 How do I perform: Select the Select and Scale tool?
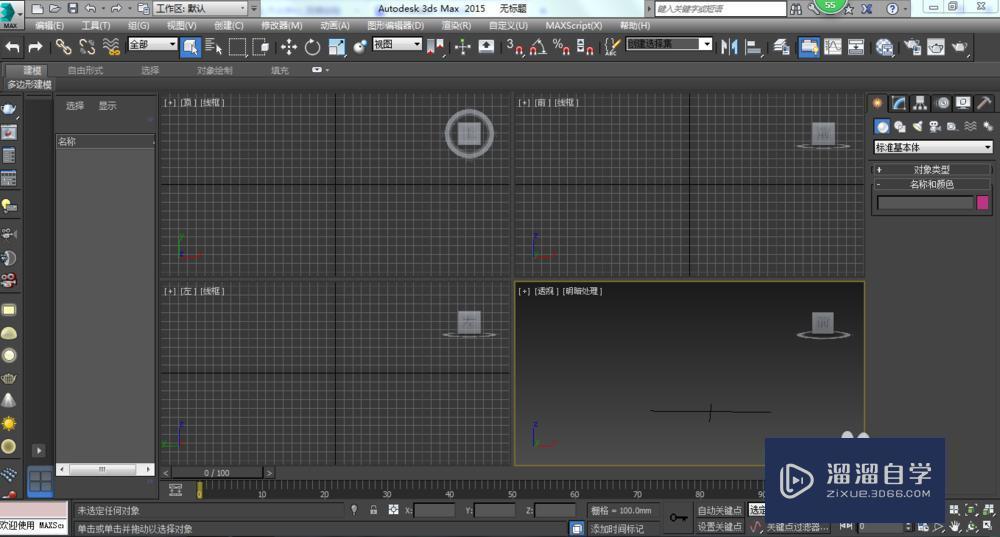point(336,47)
